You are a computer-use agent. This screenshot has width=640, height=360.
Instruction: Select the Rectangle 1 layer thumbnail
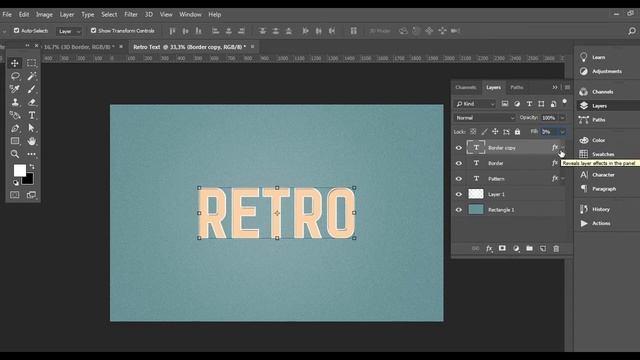click(476, 210)
